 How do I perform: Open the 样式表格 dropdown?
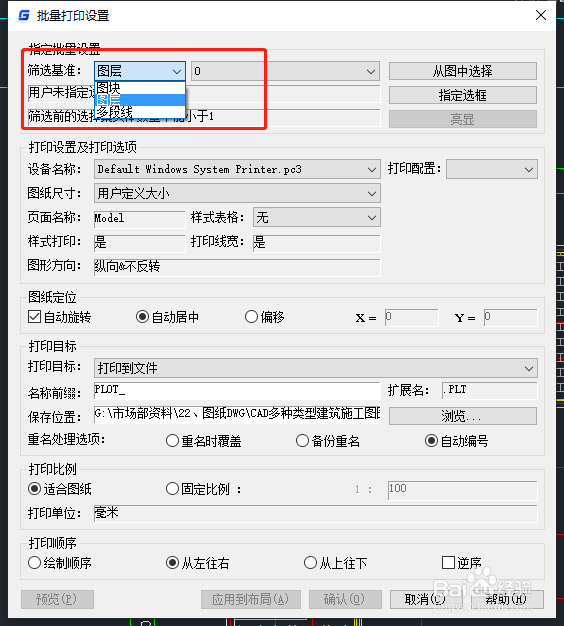(x=317, y=218)
